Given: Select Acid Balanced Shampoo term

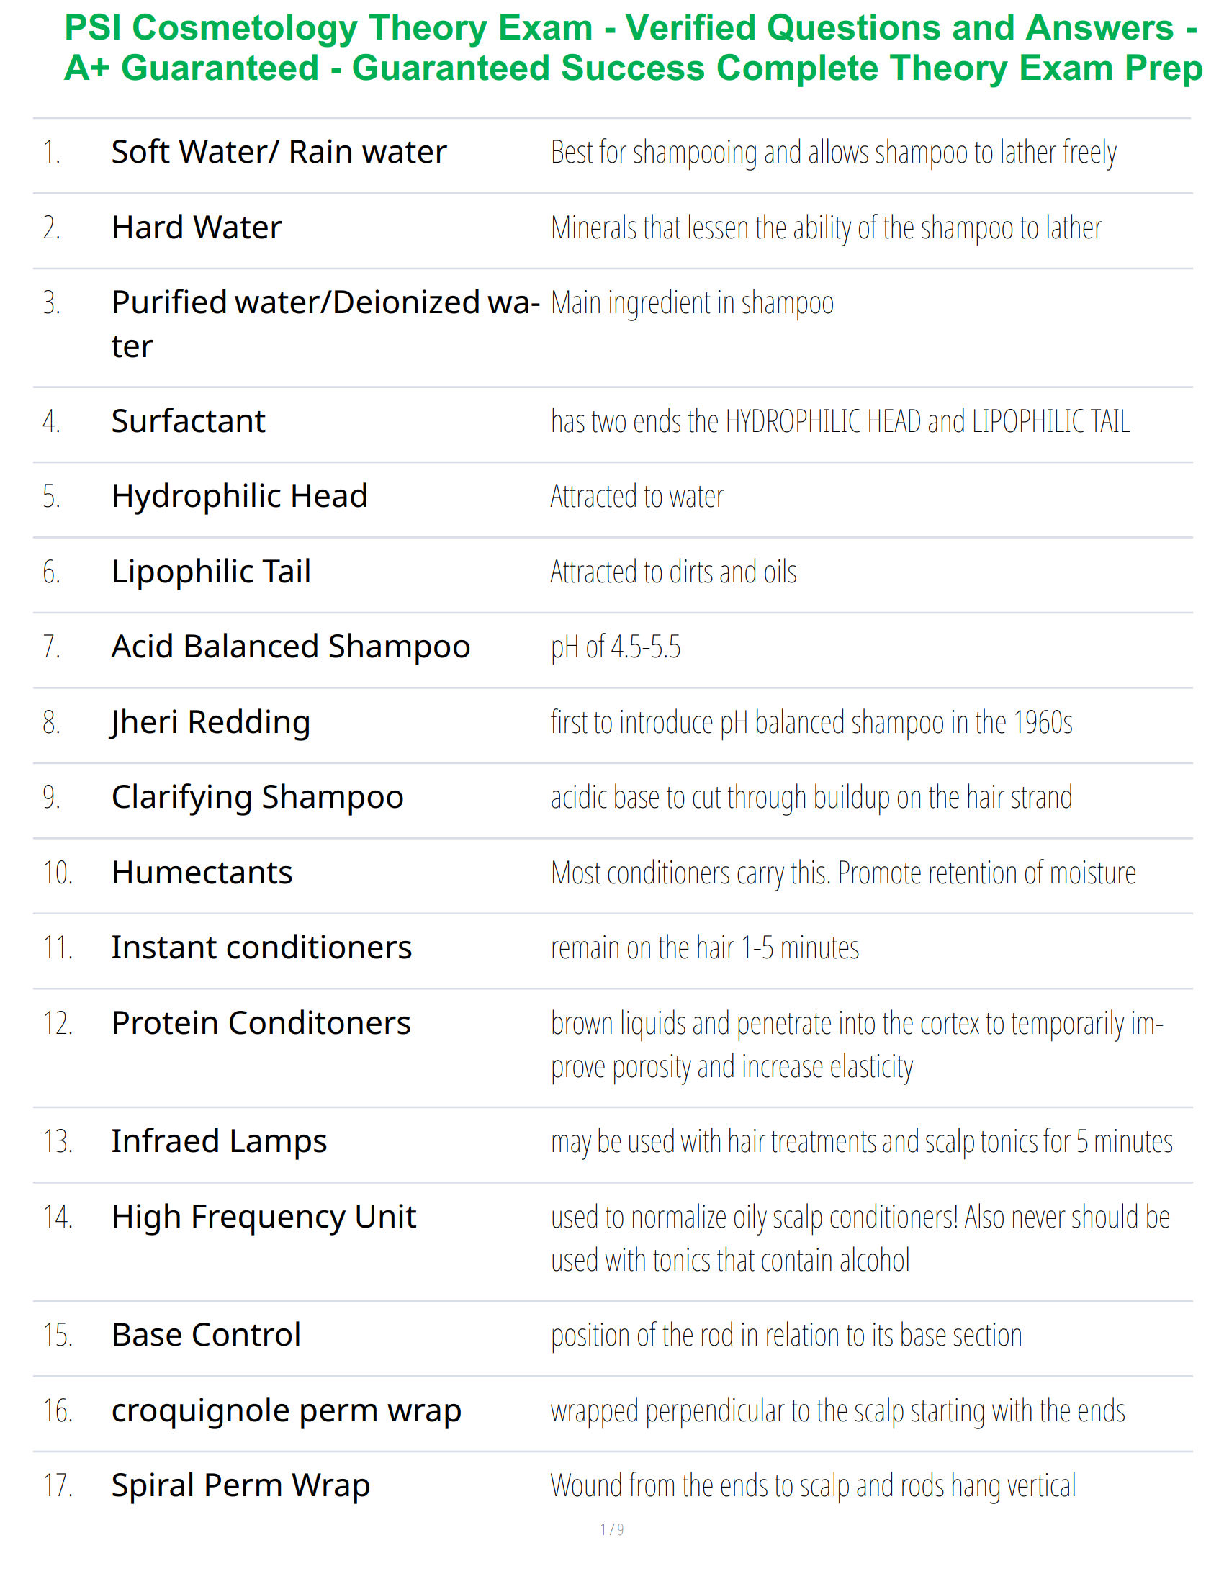Looking at the screenshot, I should point(291,647).
